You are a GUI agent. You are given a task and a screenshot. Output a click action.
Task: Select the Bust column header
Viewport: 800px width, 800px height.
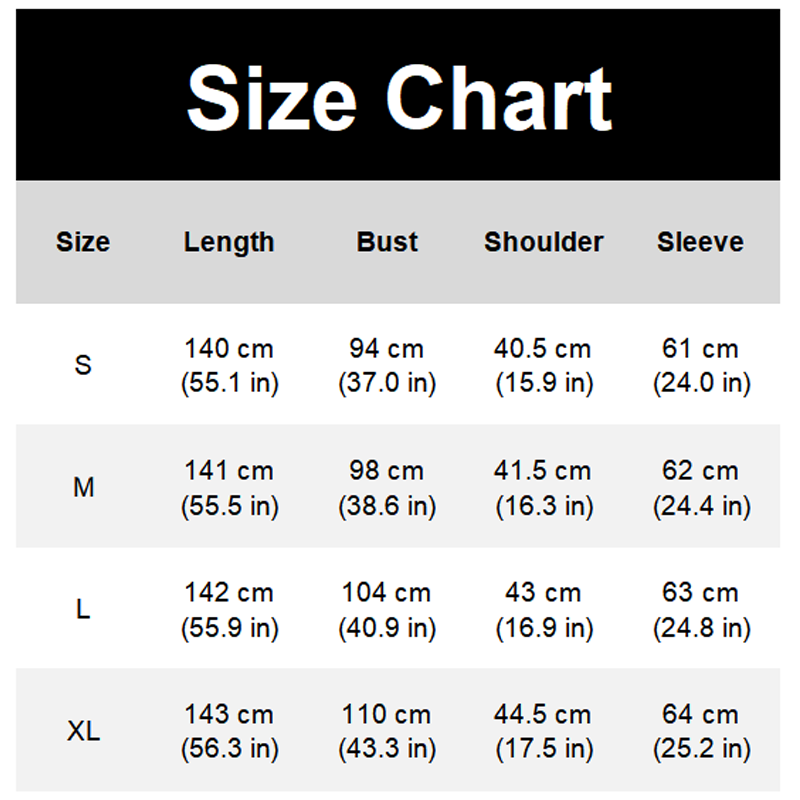387,242
